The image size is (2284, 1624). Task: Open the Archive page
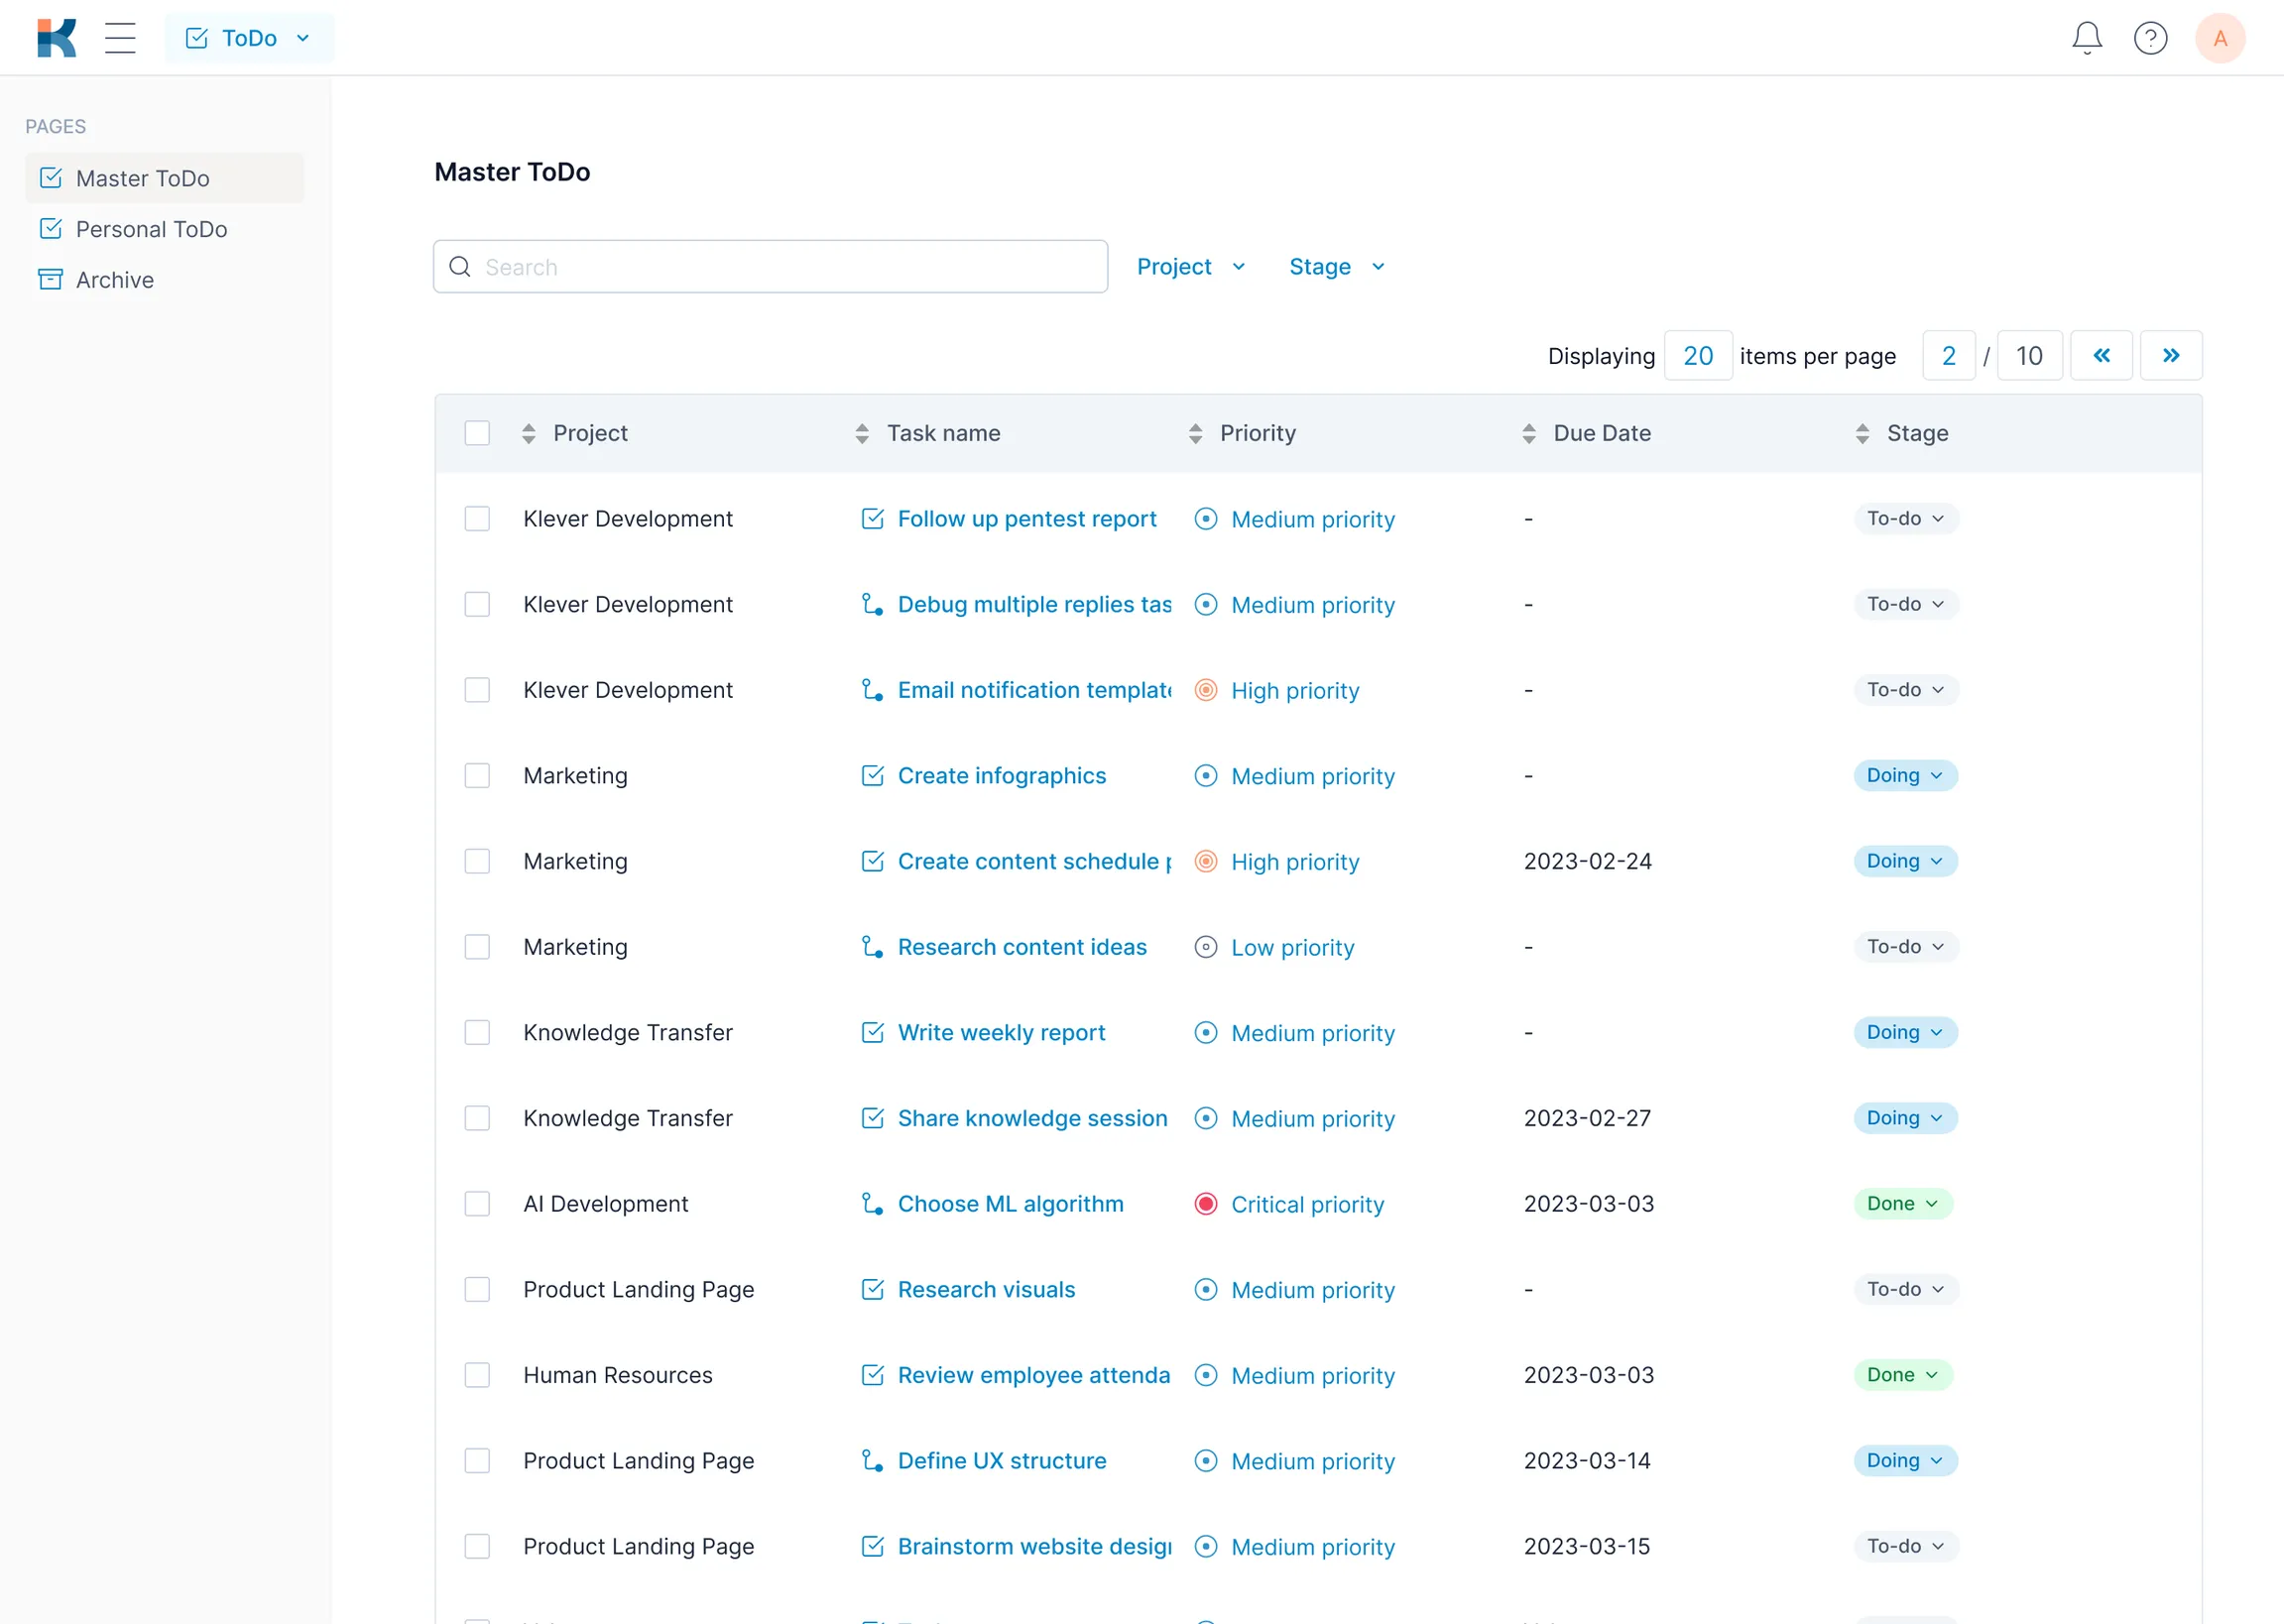tap(114, 278)
